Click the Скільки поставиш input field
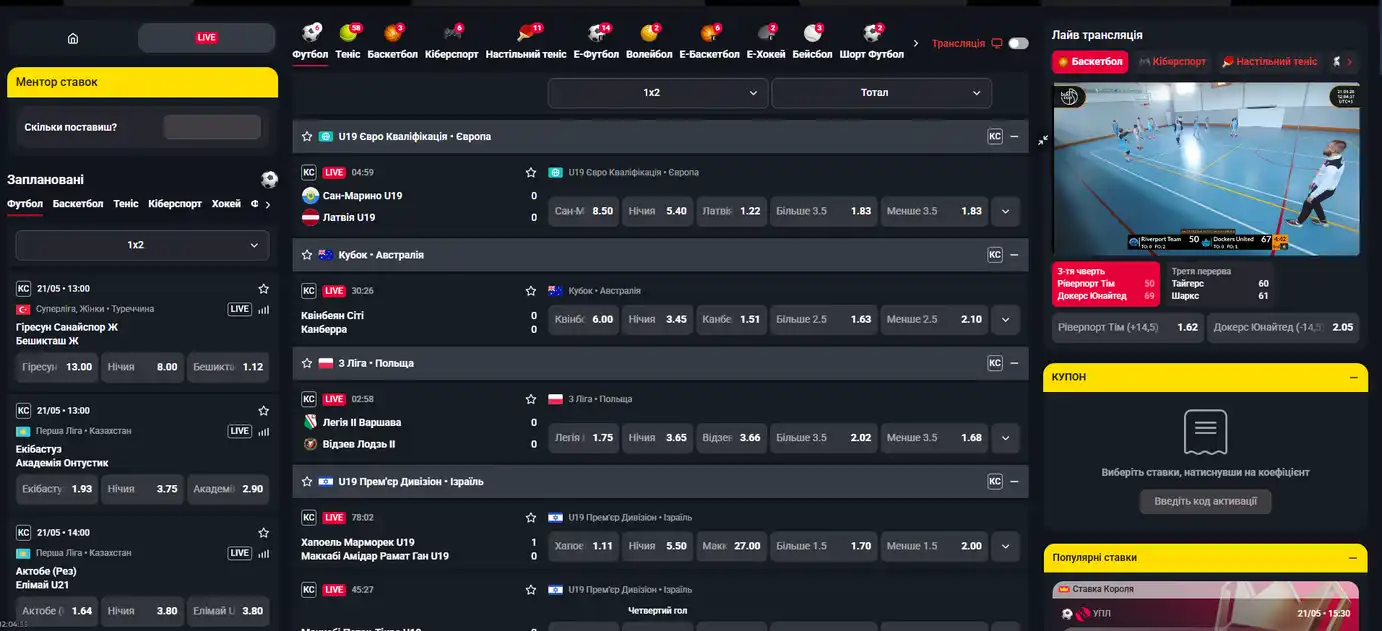The height and width of the screenshot is (631, 1382). 212,127
